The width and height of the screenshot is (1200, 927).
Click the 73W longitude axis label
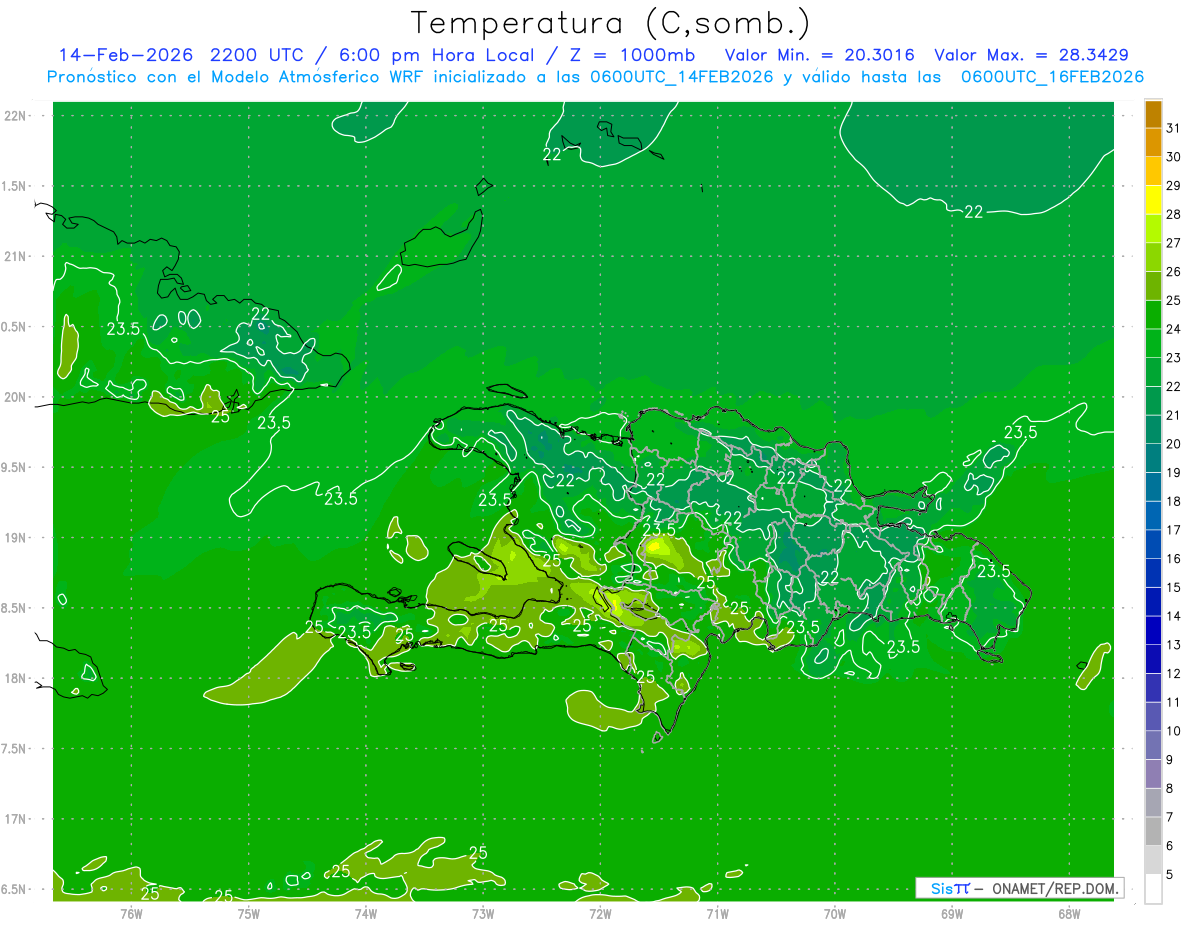(x=483, y=913)
